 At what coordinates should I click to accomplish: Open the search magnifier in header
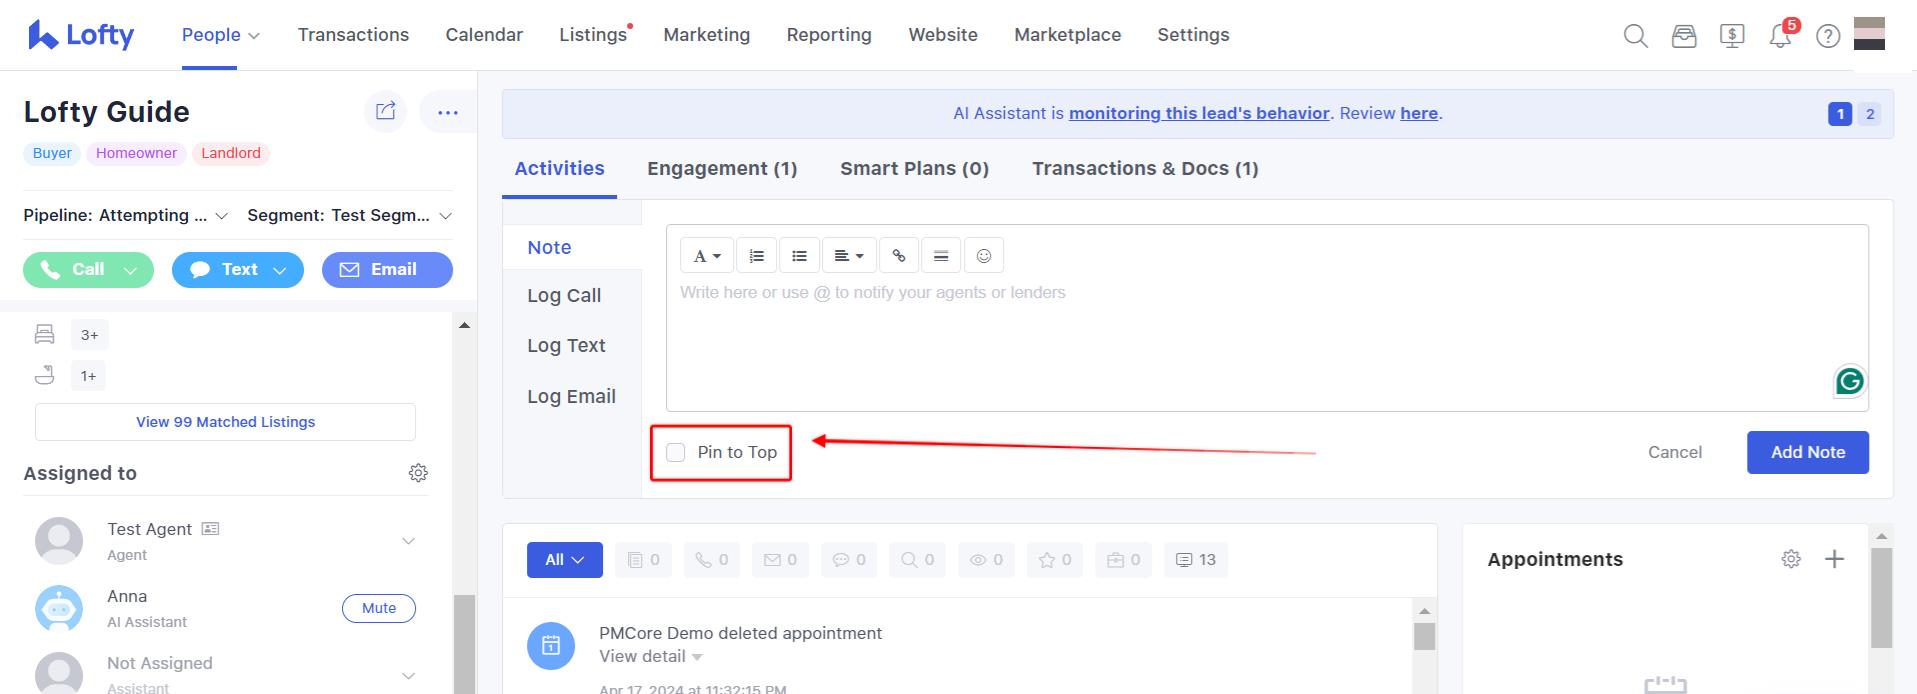pos(1635,36)
